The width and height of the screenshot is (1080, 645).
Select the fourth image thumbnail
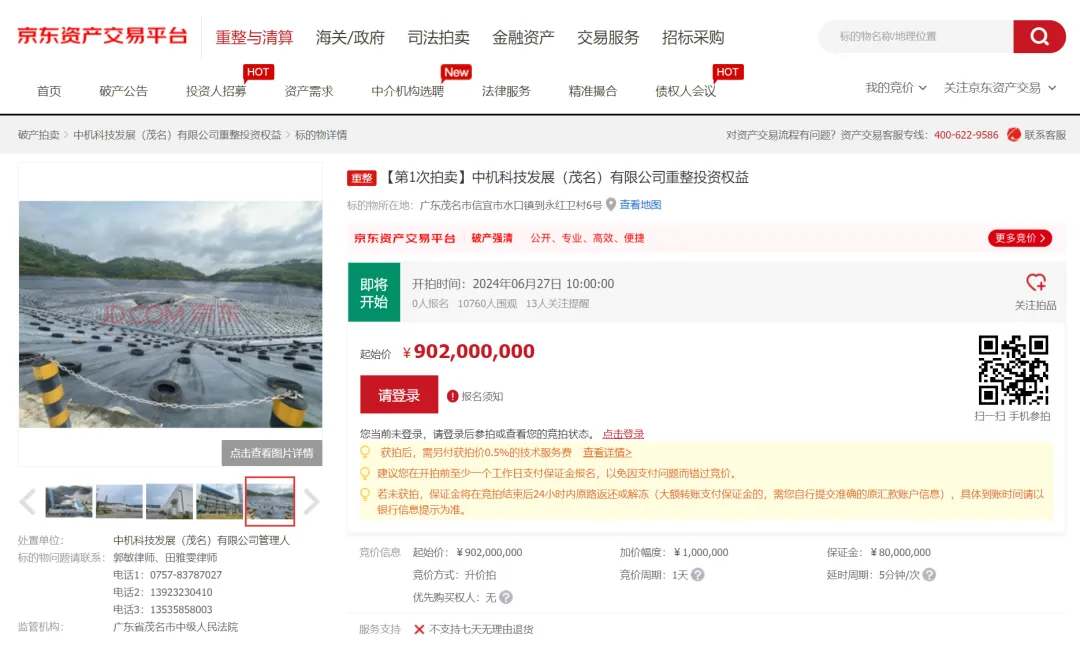[220, 501]
